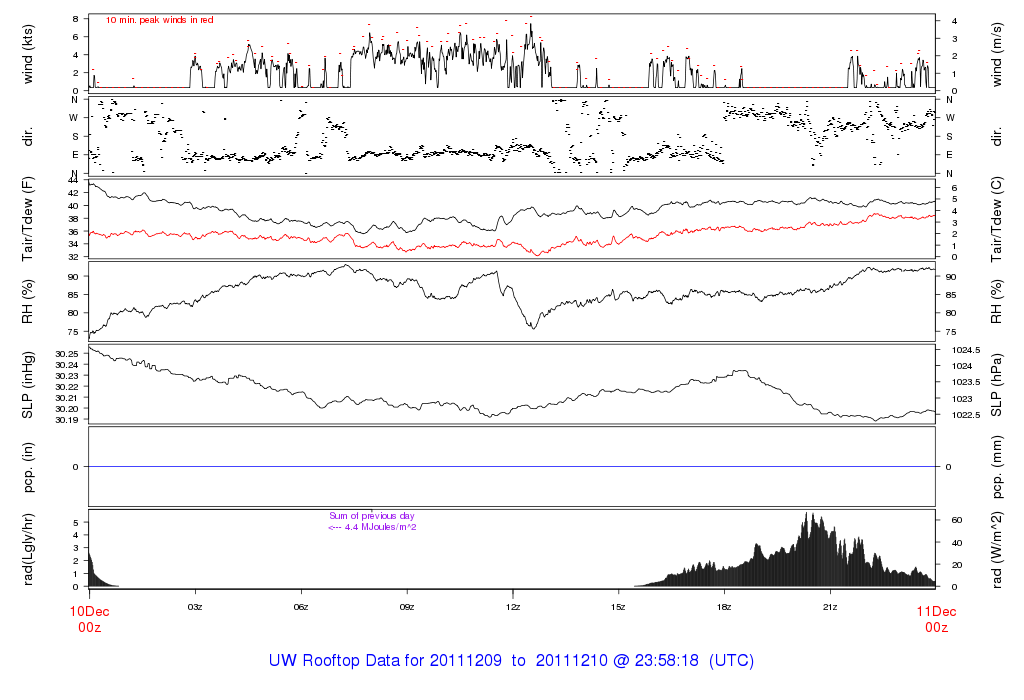Viewport: 1024px width, 700px height.
Task: Click the '10 min. peak winds in red' legend text
Action: pyautogui.click(x=159, y=20)
